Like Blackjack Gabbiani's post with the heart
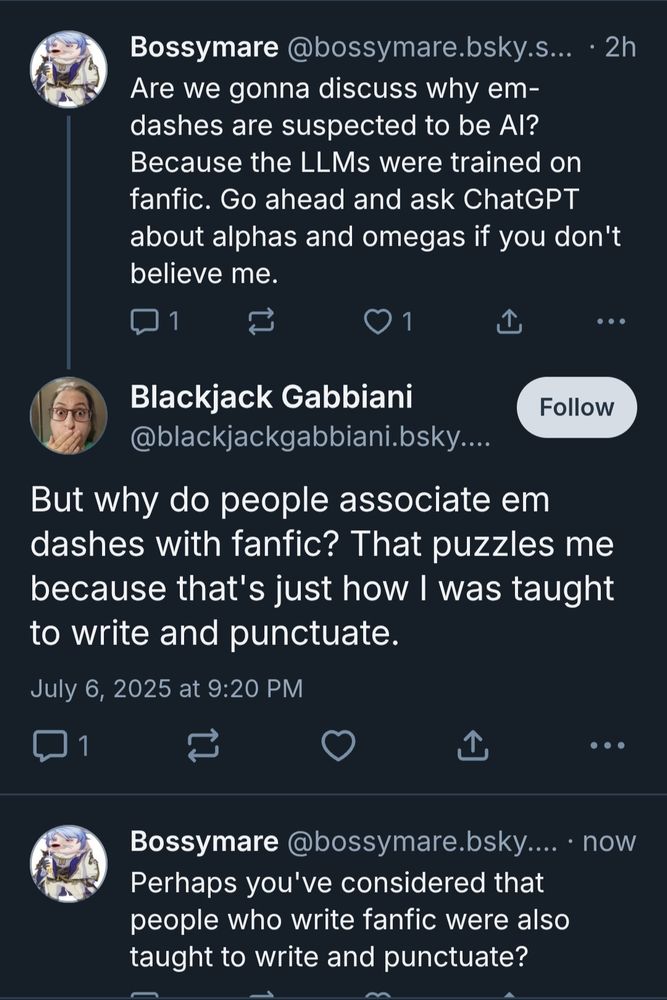Viewport: 667px width, 1000px height. coord(338,745)
